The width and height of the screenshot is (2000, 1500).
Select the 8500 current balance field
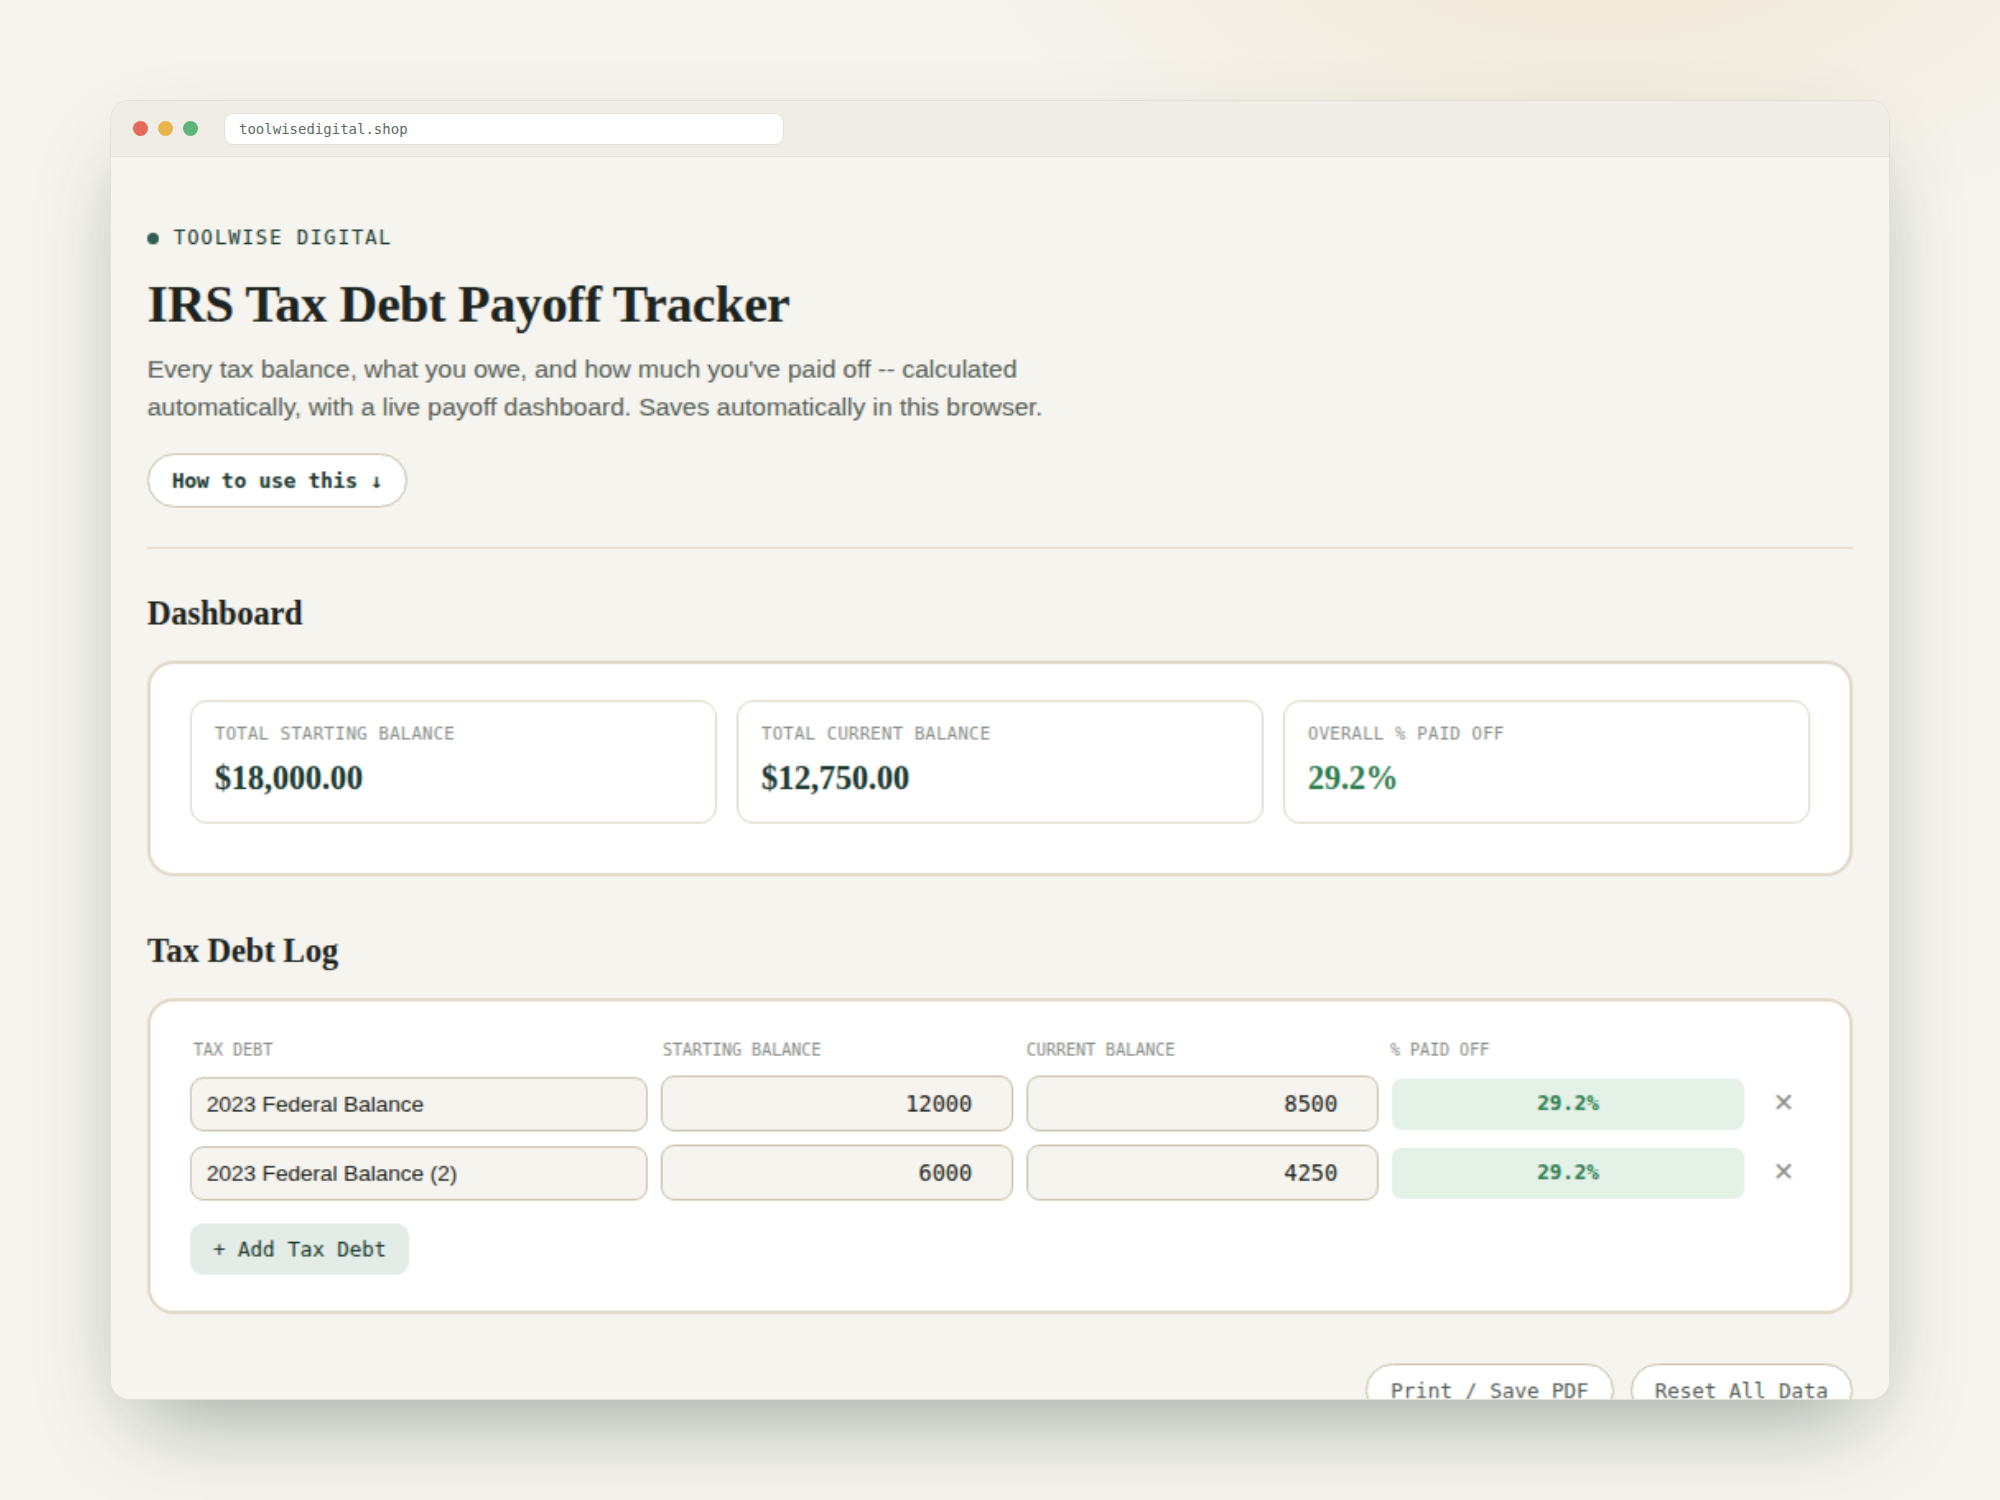coord(1202,1104)
